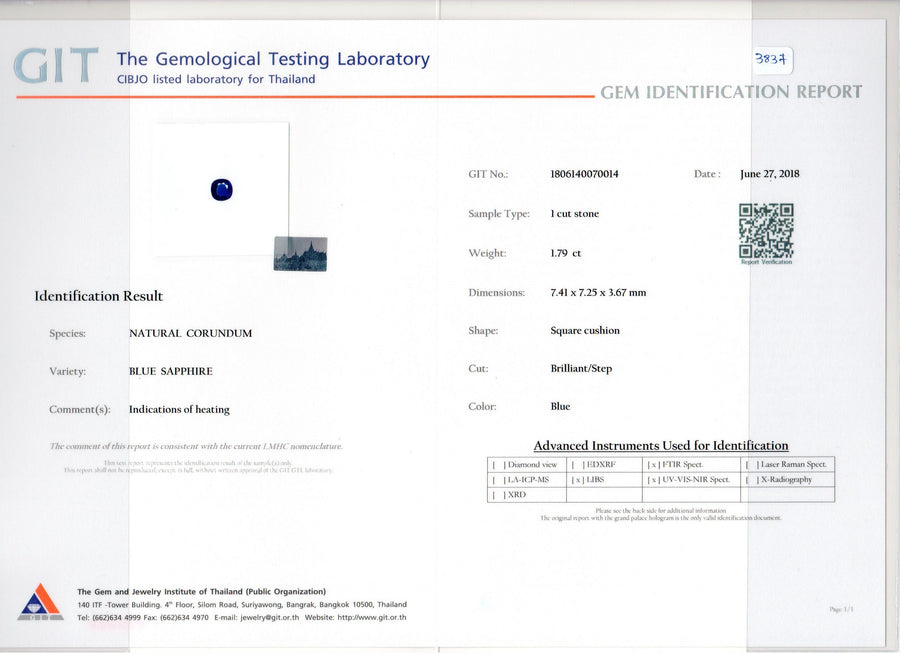Toggle the X-Radiography checkbox
The width and height of the screenshot is (900, 654).
point(750,480)
